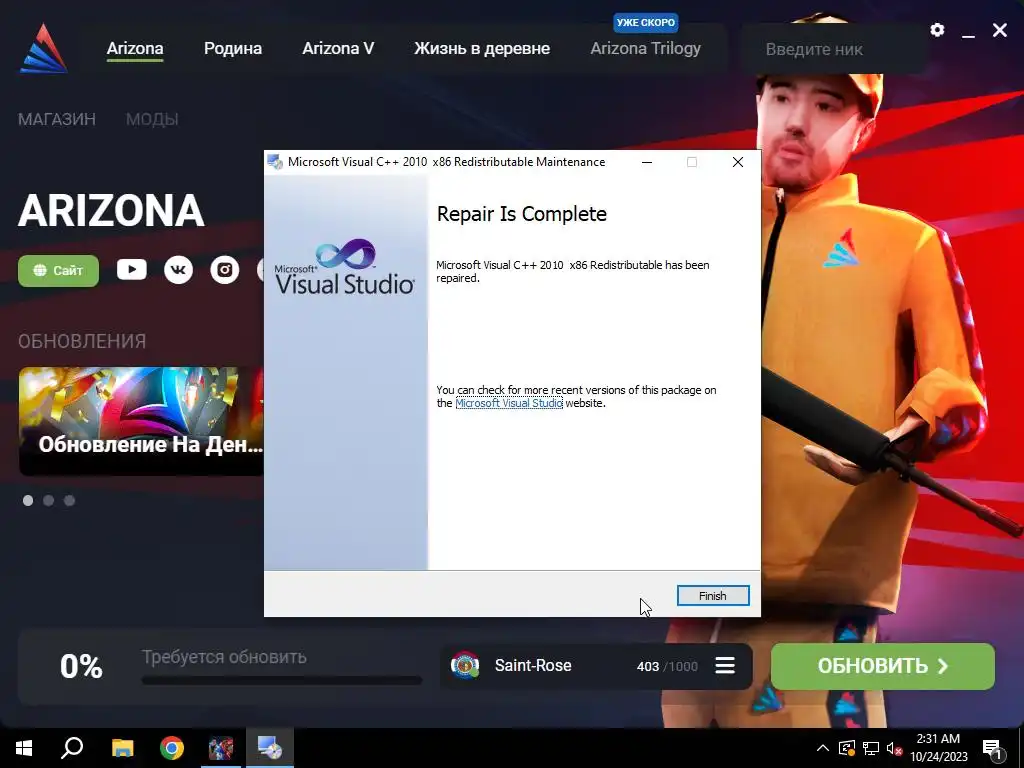
Task: Open the muted volume tray icon
Action: pyautogui.click(x=894, y=748)
